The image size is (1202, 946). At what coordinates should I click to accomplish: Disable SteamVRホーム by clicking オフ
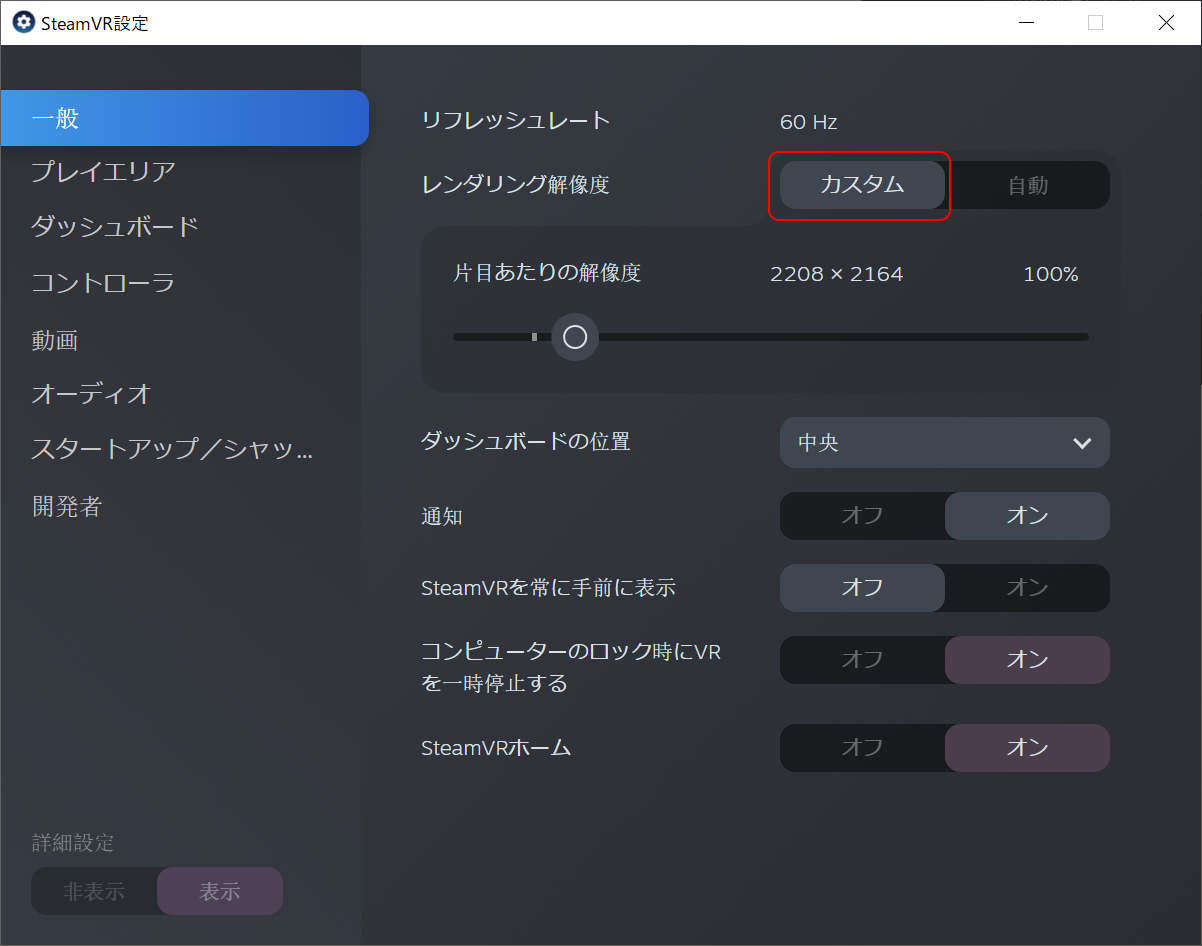pos(861,747)
